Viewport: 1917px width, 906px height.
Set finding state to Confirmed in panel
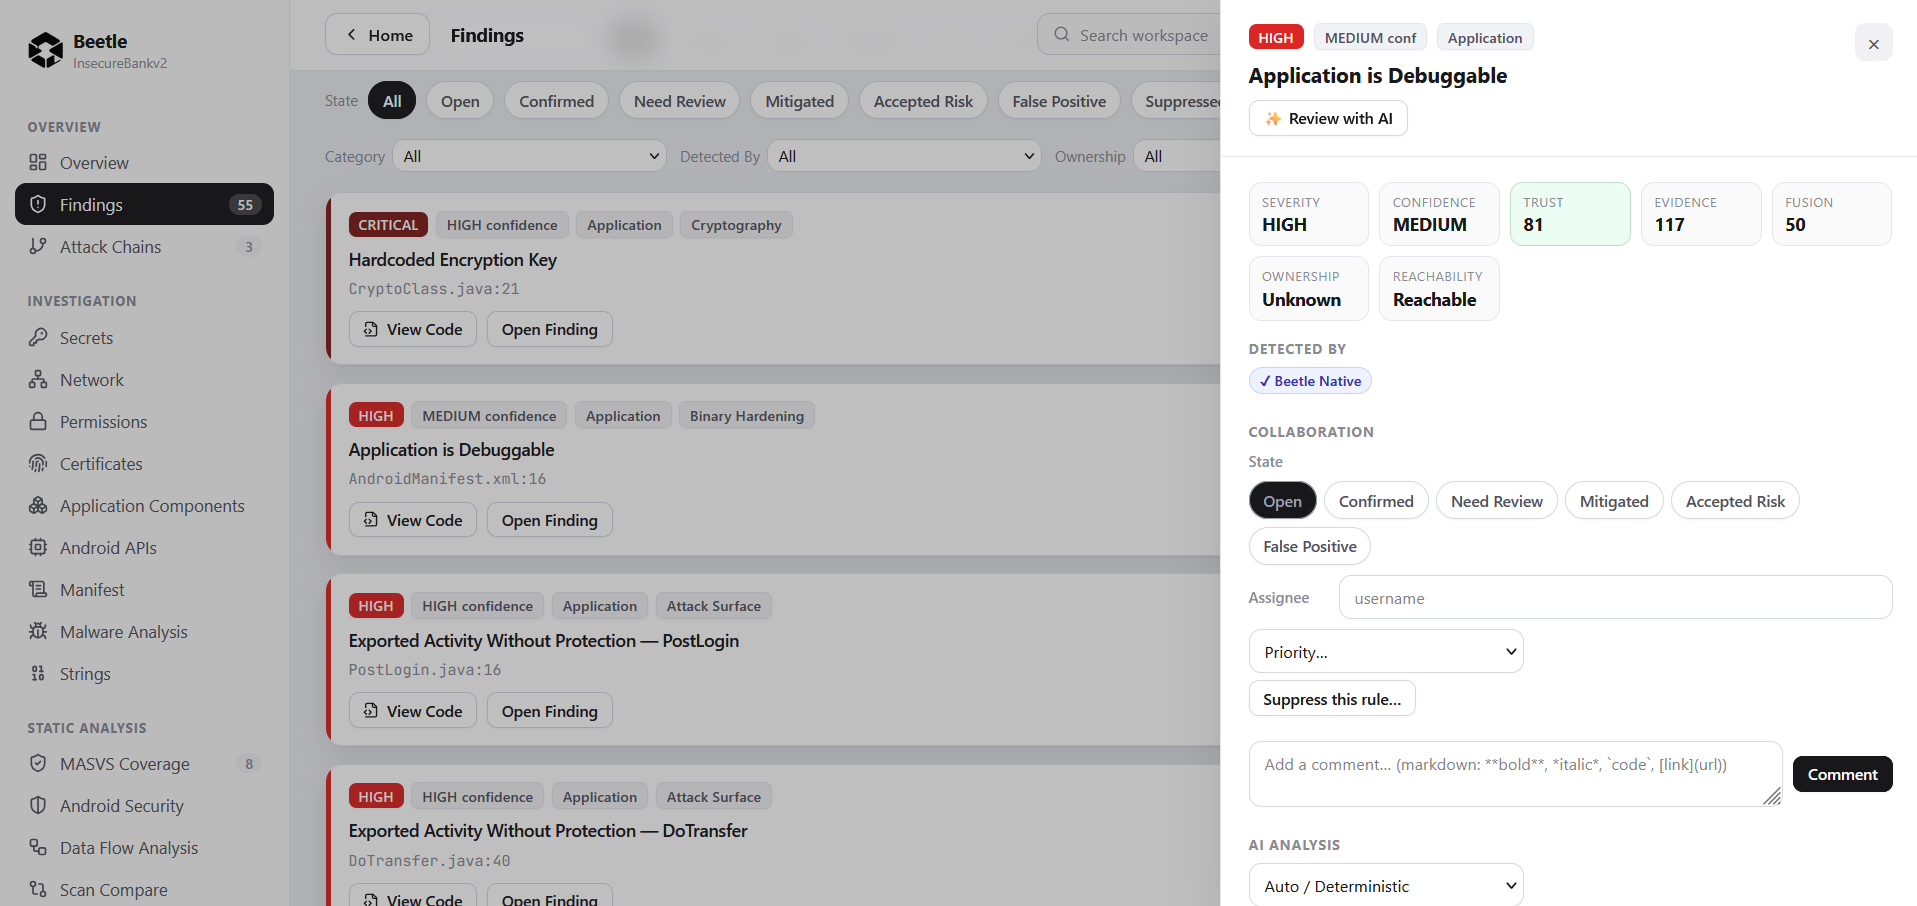pos(1376,501)
